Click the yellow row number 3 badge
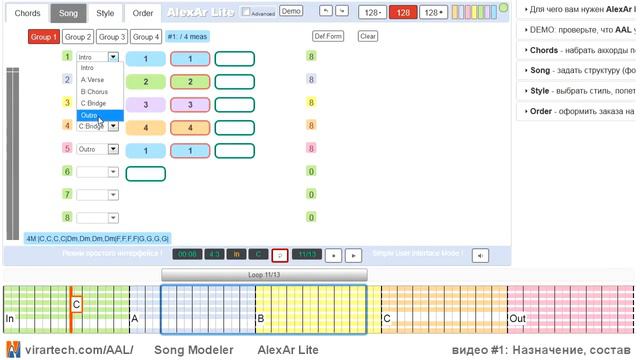640x360 pixels. point(67,102)
